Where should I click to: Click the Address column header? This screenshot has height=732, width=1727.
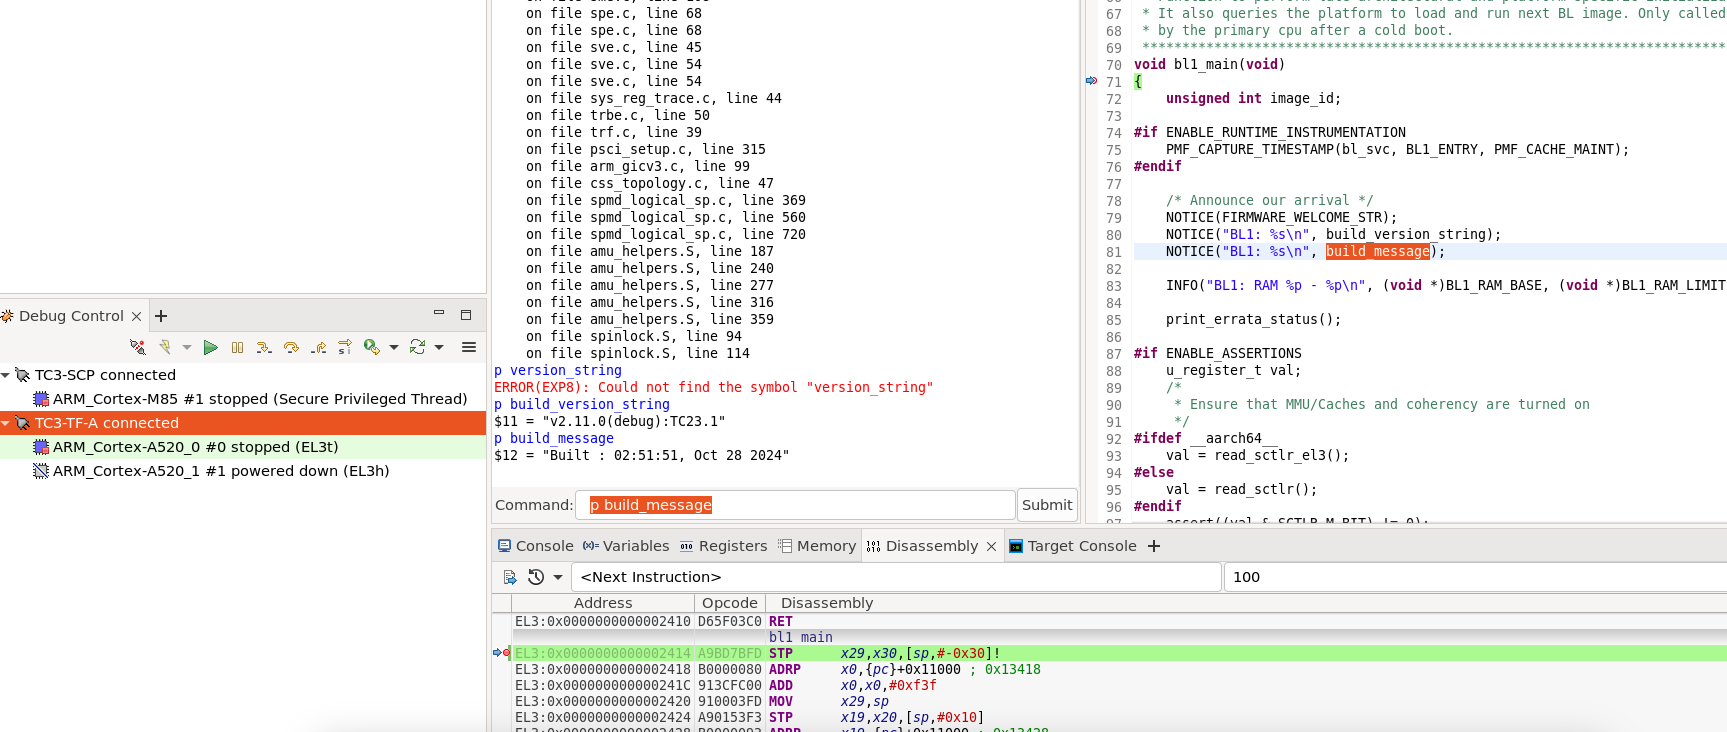coord(603,603)
